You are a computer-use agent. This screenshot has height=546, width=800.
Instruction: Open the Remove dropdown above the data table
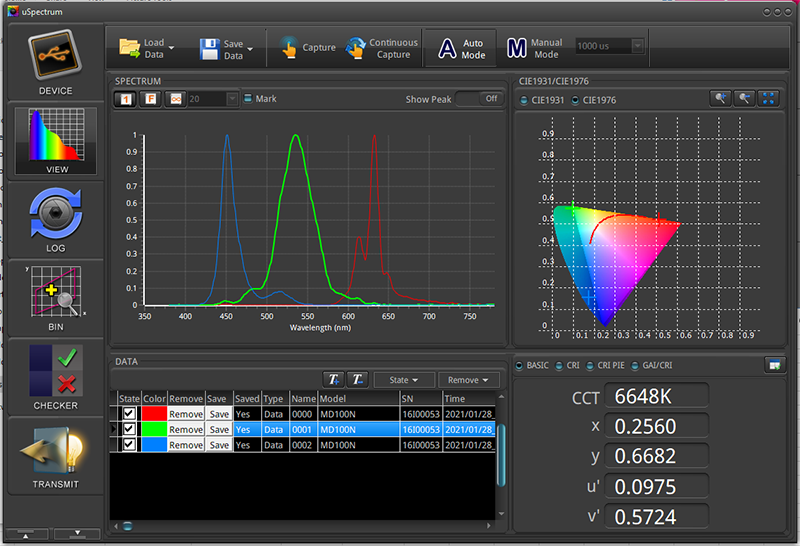coord(468,380)
